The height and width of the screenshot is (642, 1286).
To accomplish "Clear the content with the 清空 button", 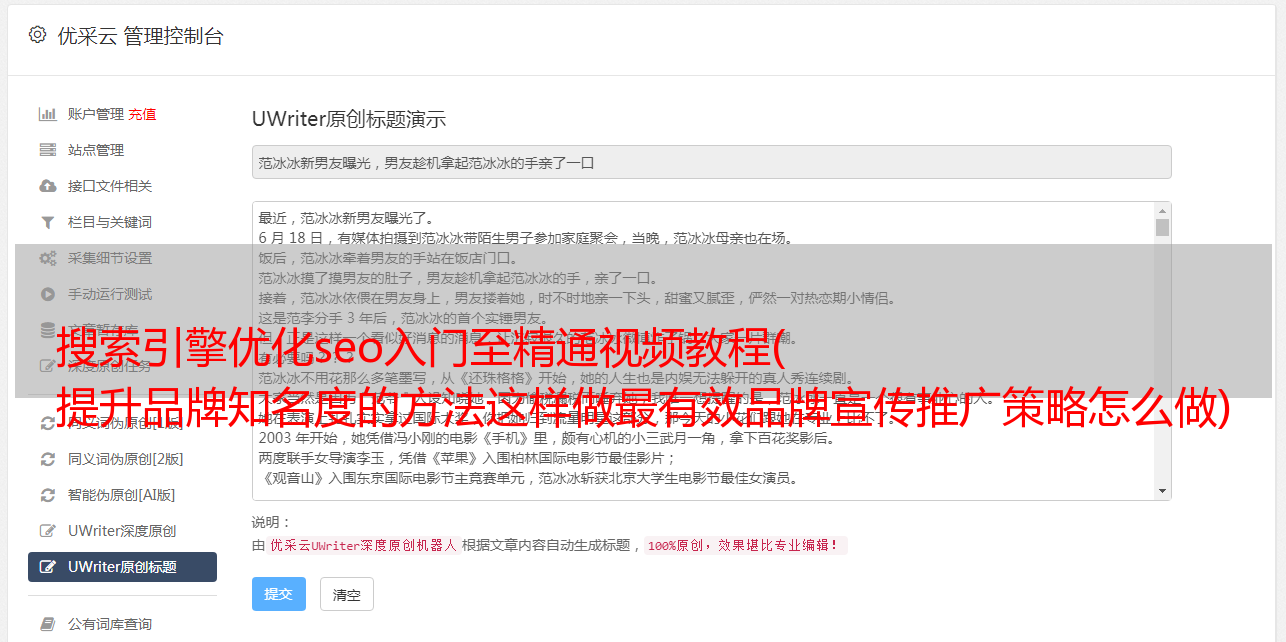I will click(347, 594).
